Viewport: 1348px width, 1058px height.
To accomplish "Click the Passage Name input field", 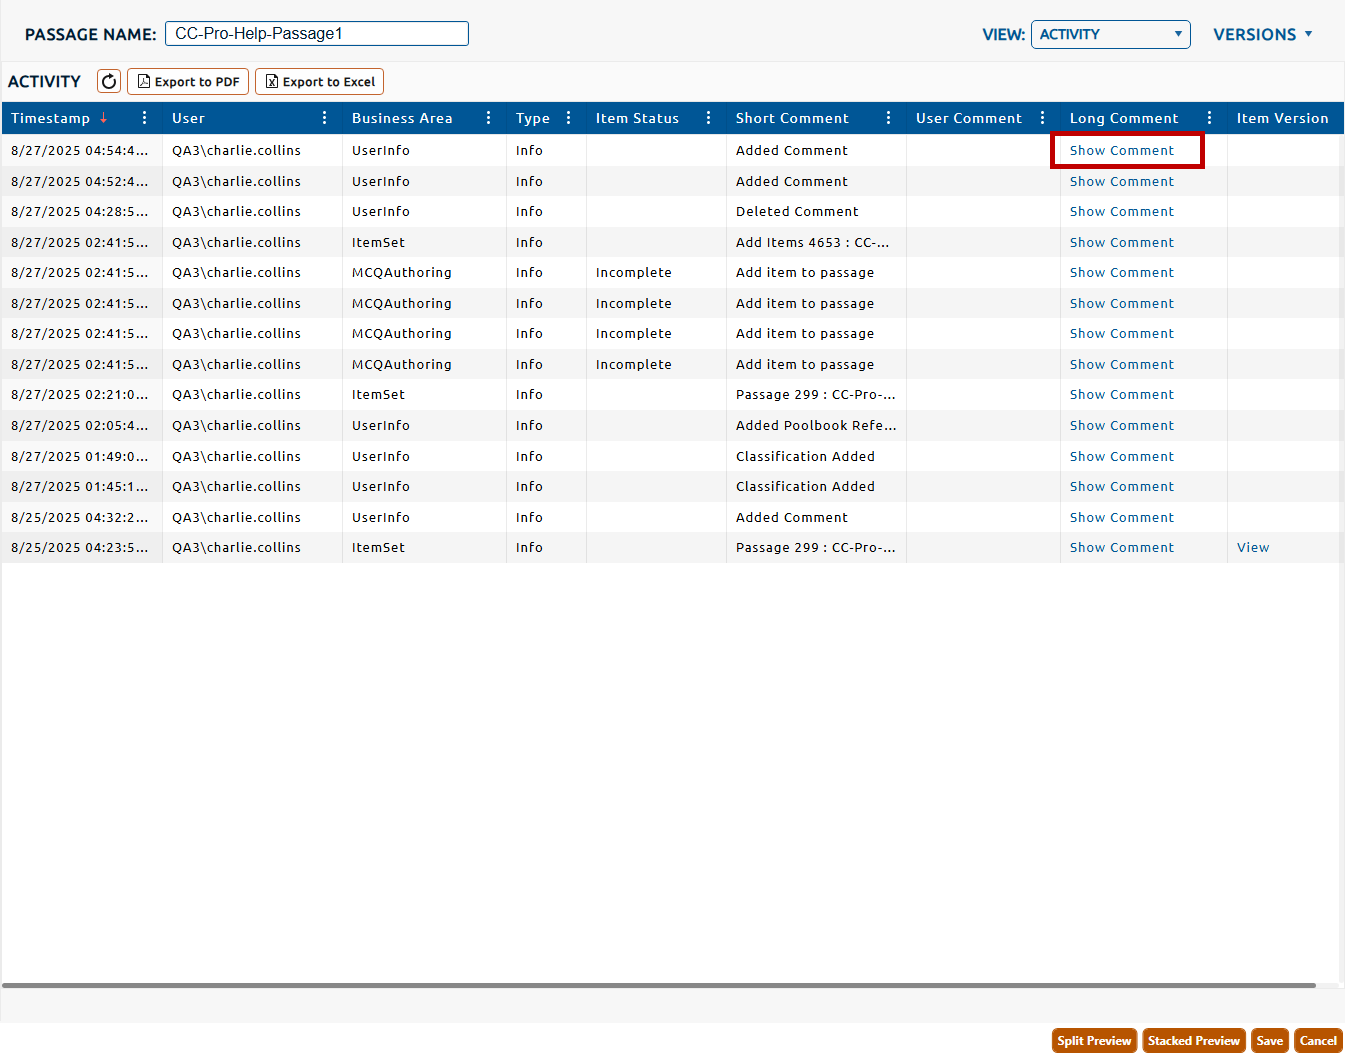I will click(x=316, y=34).
